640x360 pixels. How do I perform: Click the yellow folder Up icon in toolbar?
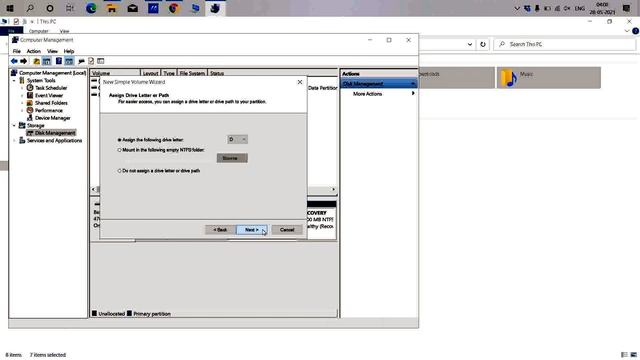click(36, 61)
